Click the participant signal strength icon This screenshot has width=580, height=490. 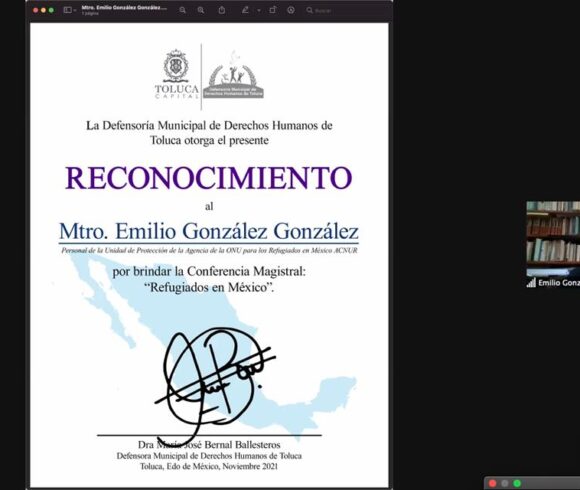(x=531, y=283)
